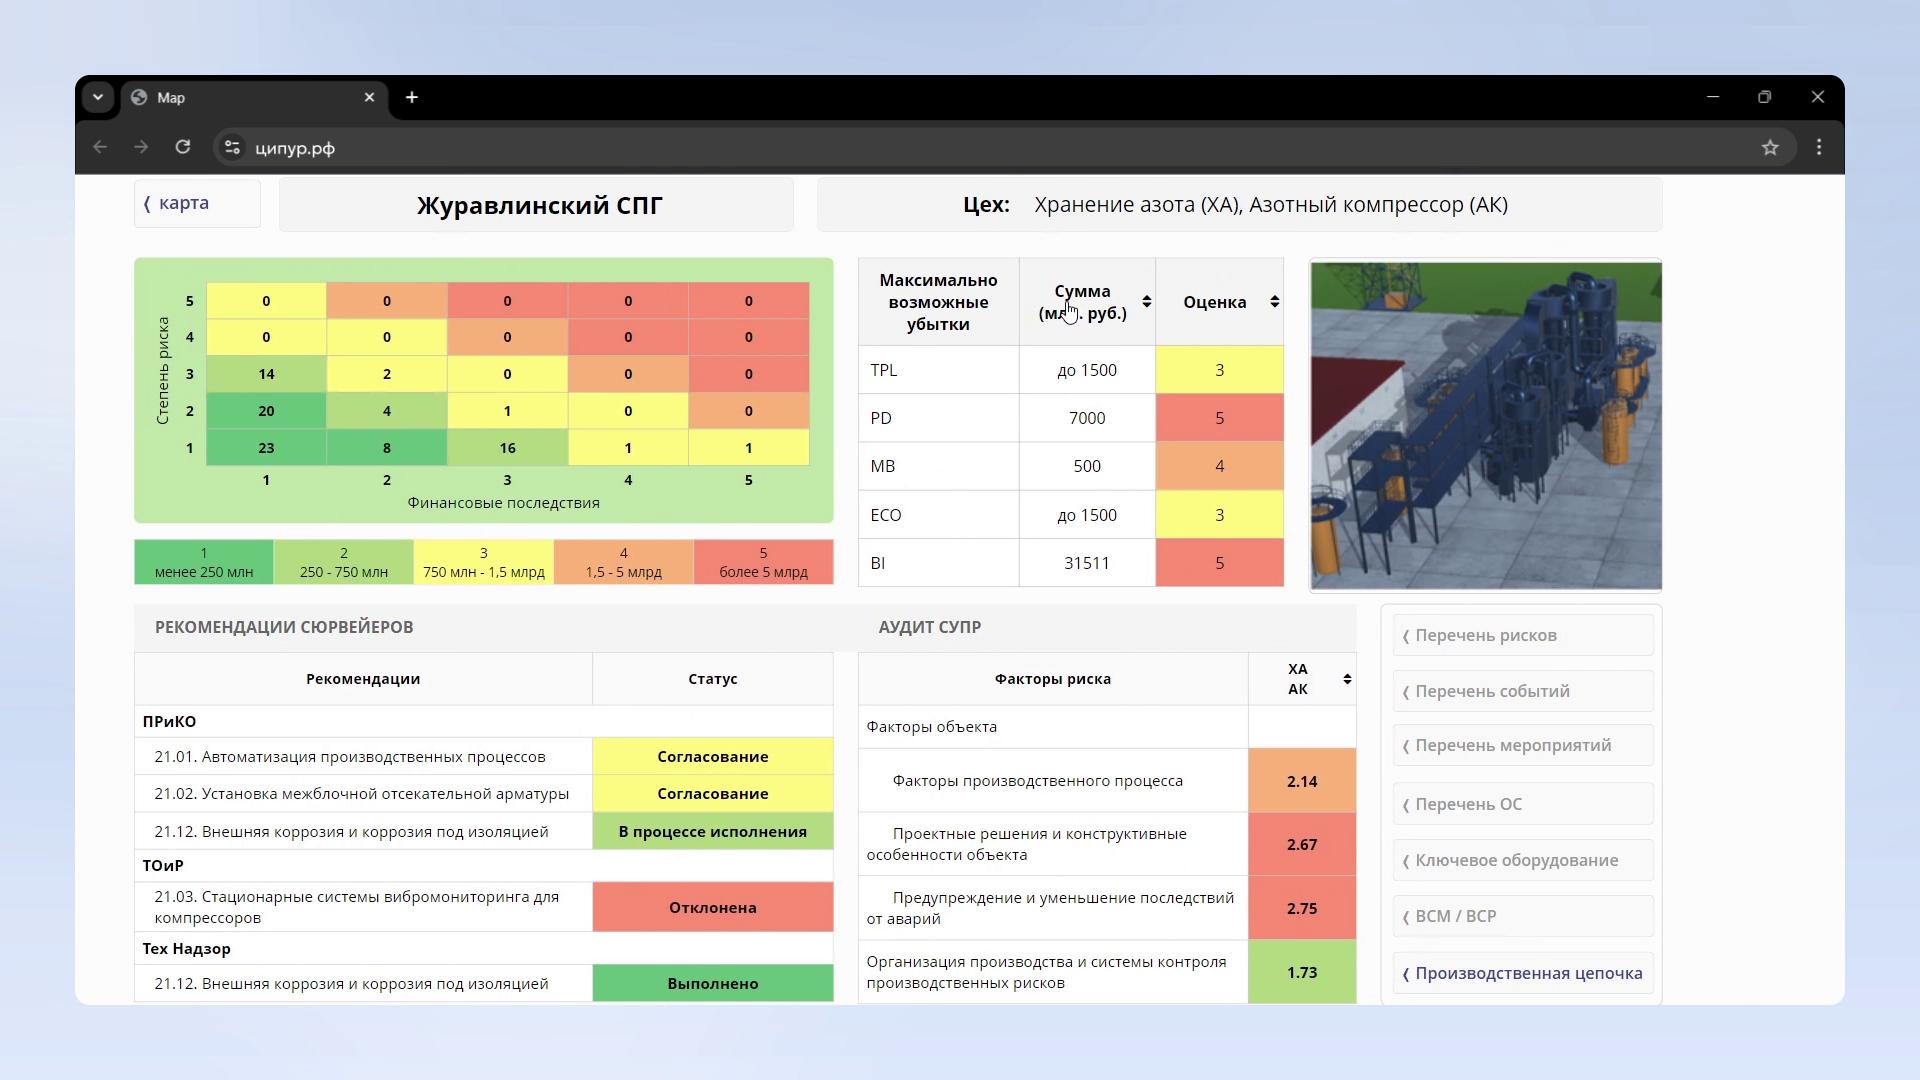This screenshot has width=1920, height=1080.
Task: Click the risk factor score 2.67
Action: pyautogui.click(x=1302, y=844)
